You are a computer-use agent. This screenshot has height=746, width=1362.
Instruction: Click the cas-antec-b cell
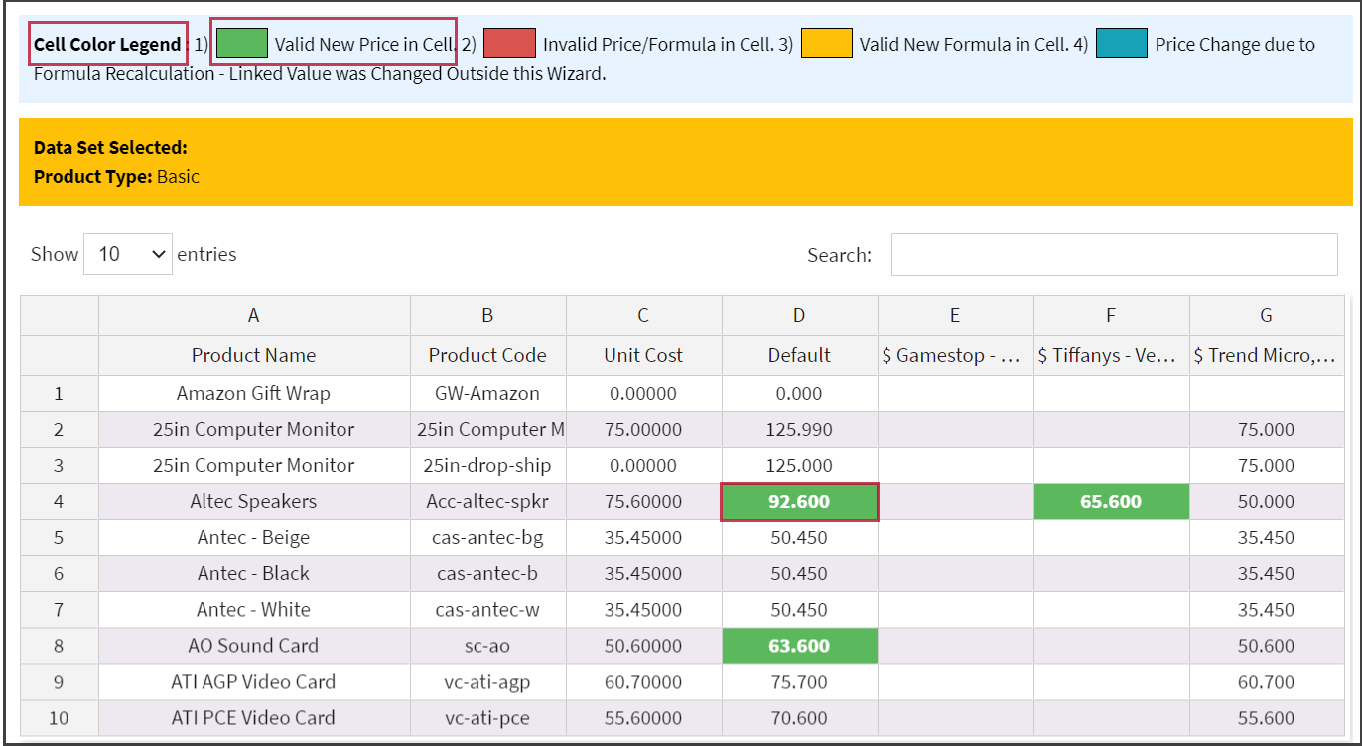(488, 574)
